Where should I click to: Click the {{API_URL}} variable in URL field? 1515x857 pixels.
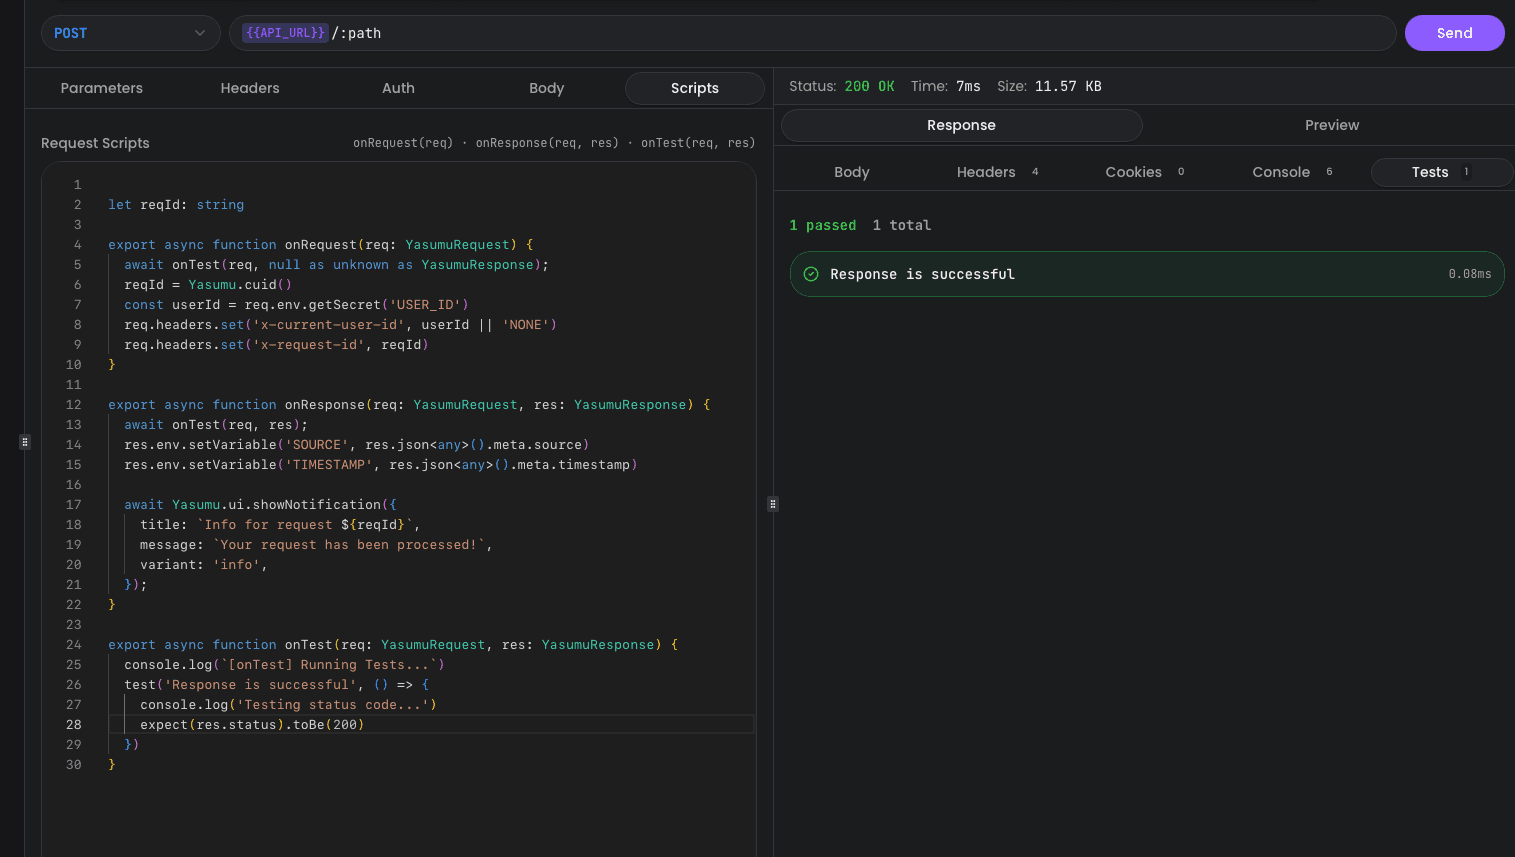point(285,33)
